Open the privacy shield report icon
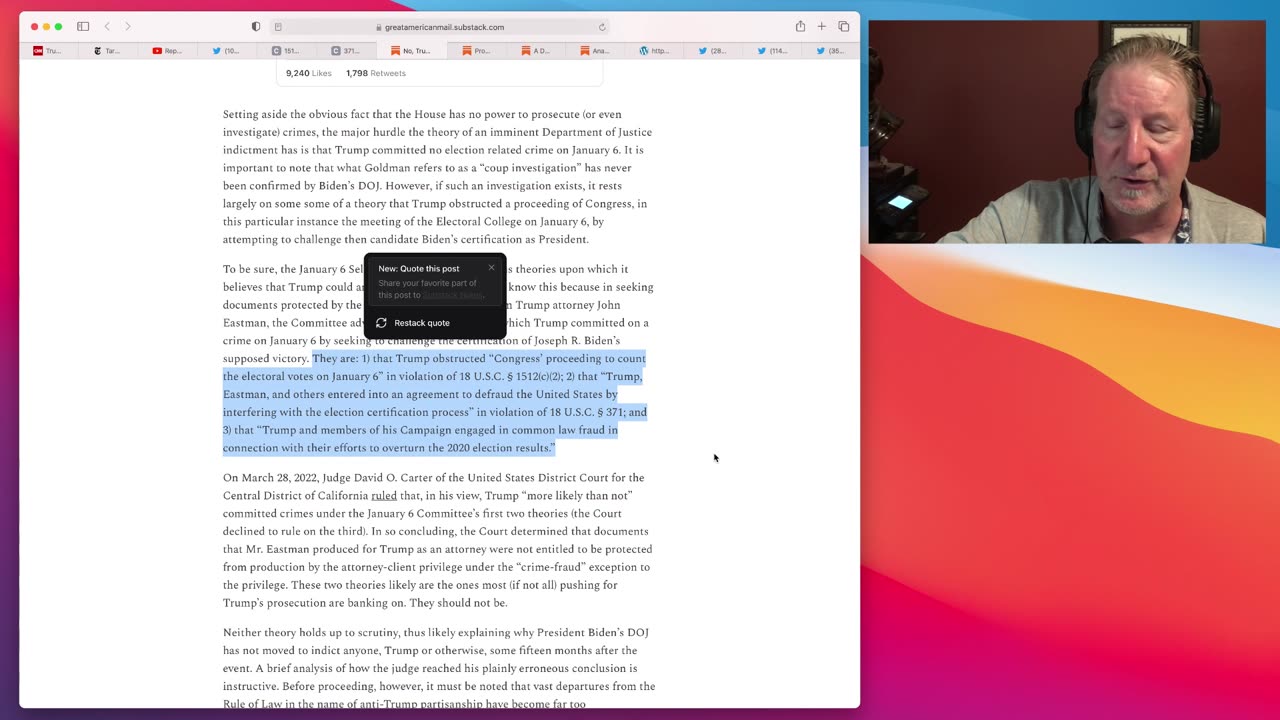Image resolution: width=1280 pixels, height=720 pixels. [256, 27]
